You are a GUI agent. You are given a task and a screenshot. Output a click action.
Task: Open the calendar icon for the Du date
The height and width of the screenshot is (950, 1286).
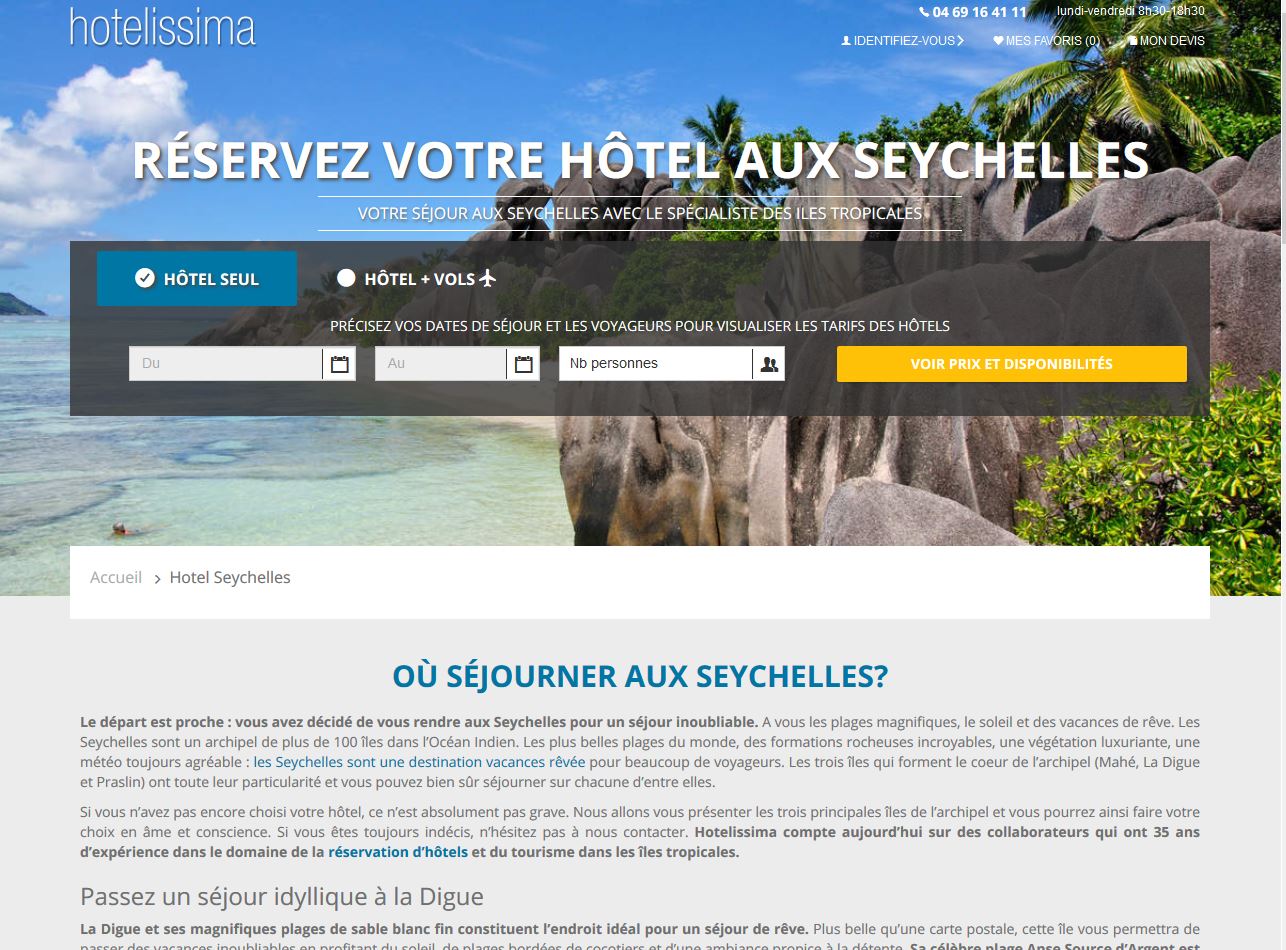point(339,364)
